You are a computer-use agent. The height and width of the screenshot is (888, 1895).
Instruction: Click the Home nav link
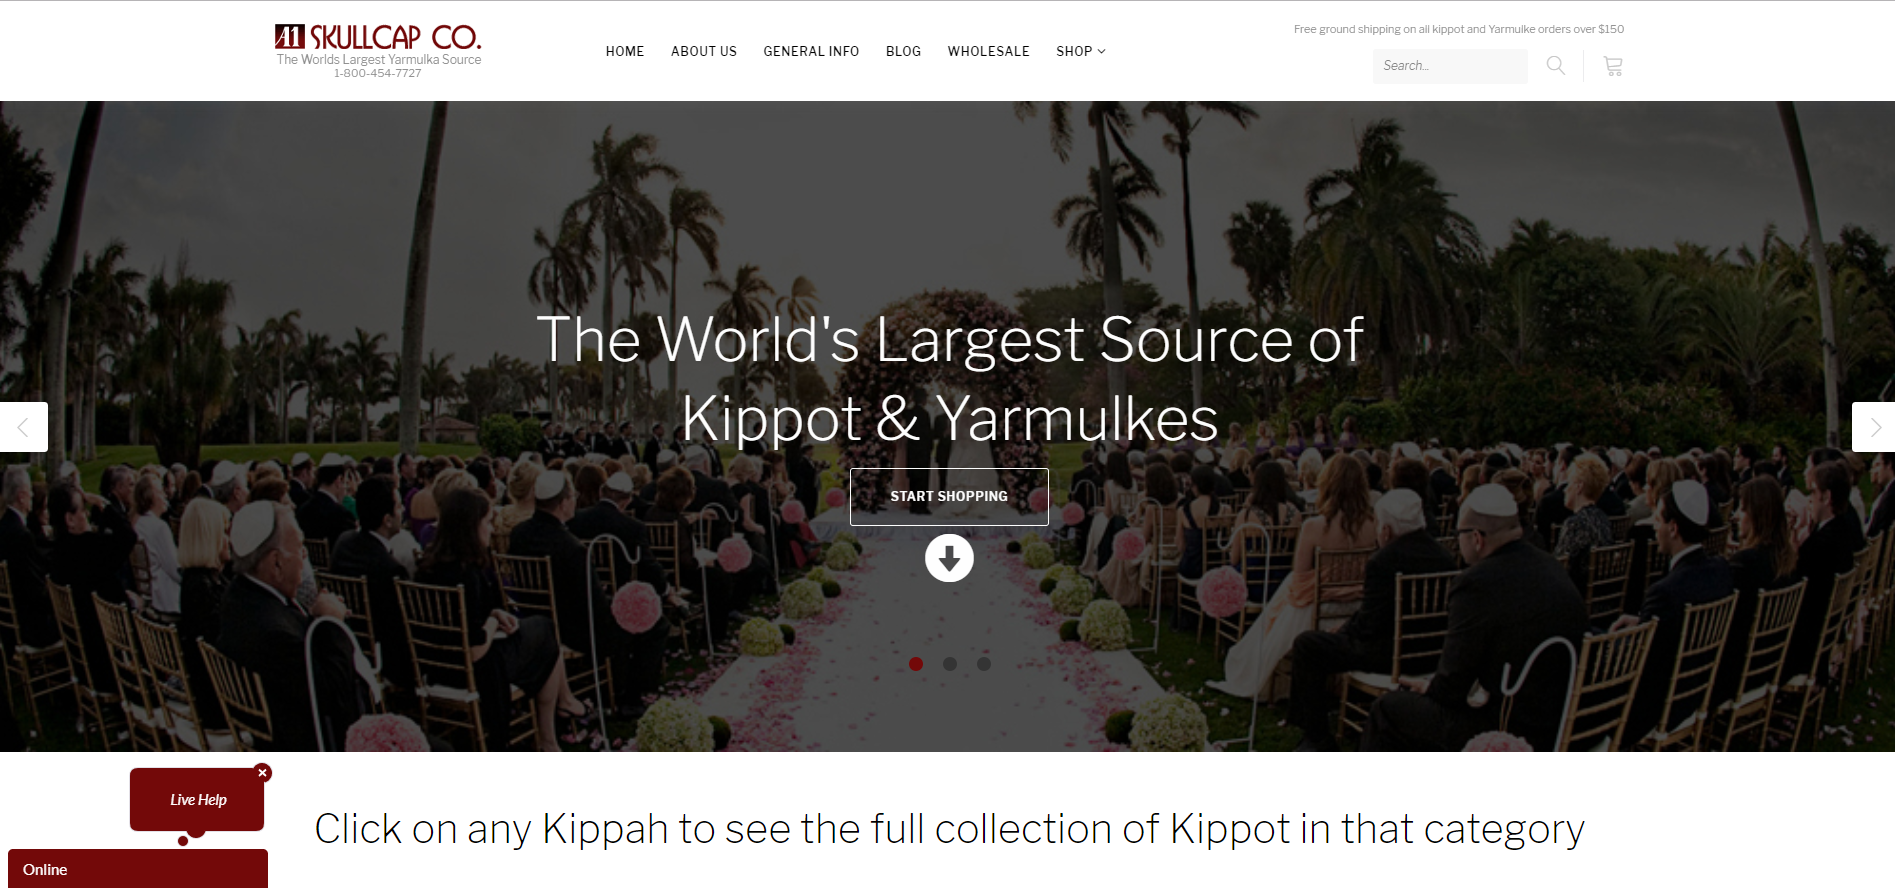[625, 51]
